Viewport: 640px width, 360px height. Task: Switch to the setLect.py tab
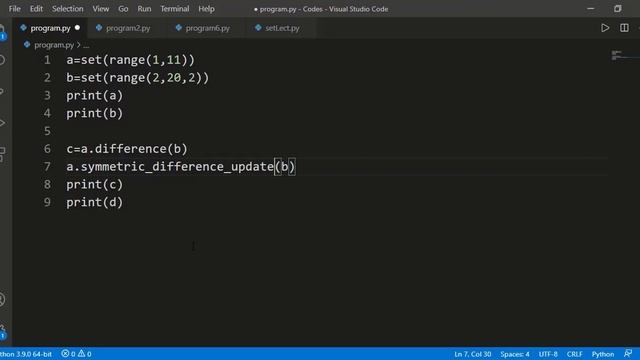pyautogui.click(x=282, y=28)
